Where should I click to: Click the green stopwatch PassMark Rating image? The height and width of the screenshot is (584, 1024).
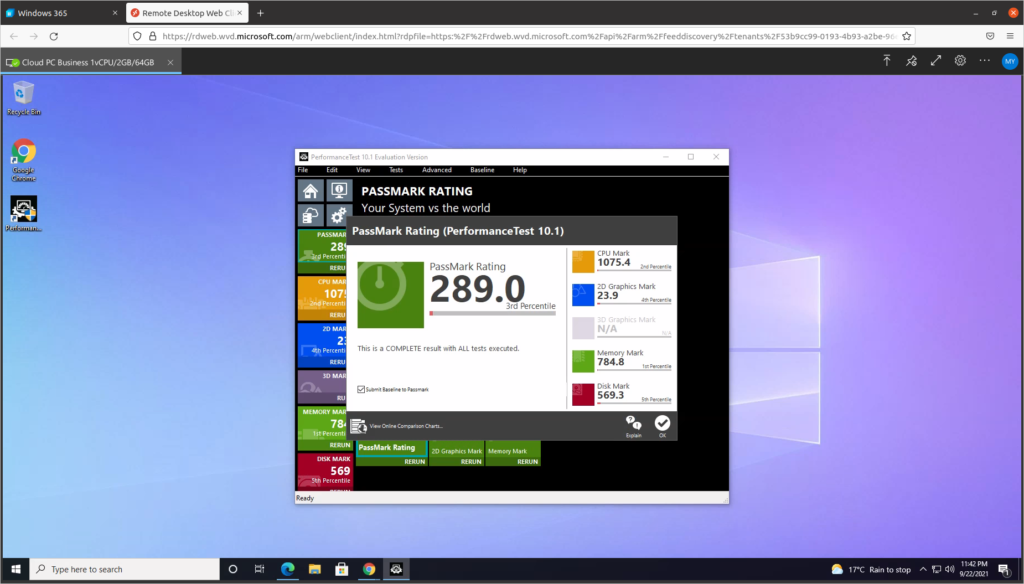click(x=391, y=295)
